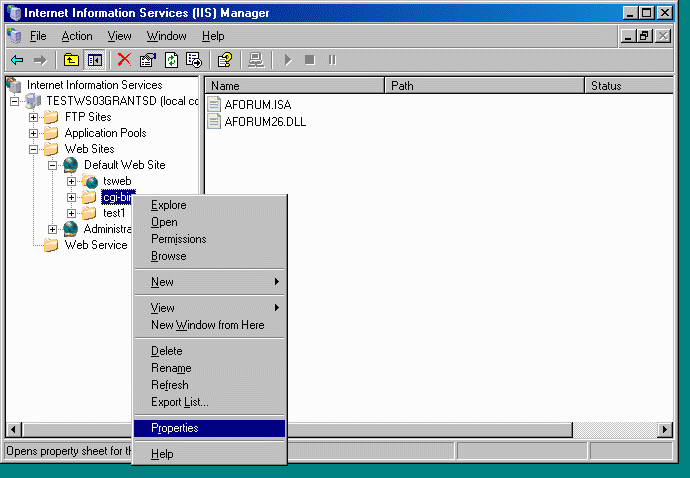
Task: Click the connect-to-computer toolbar icon
Action: point(256,60)
